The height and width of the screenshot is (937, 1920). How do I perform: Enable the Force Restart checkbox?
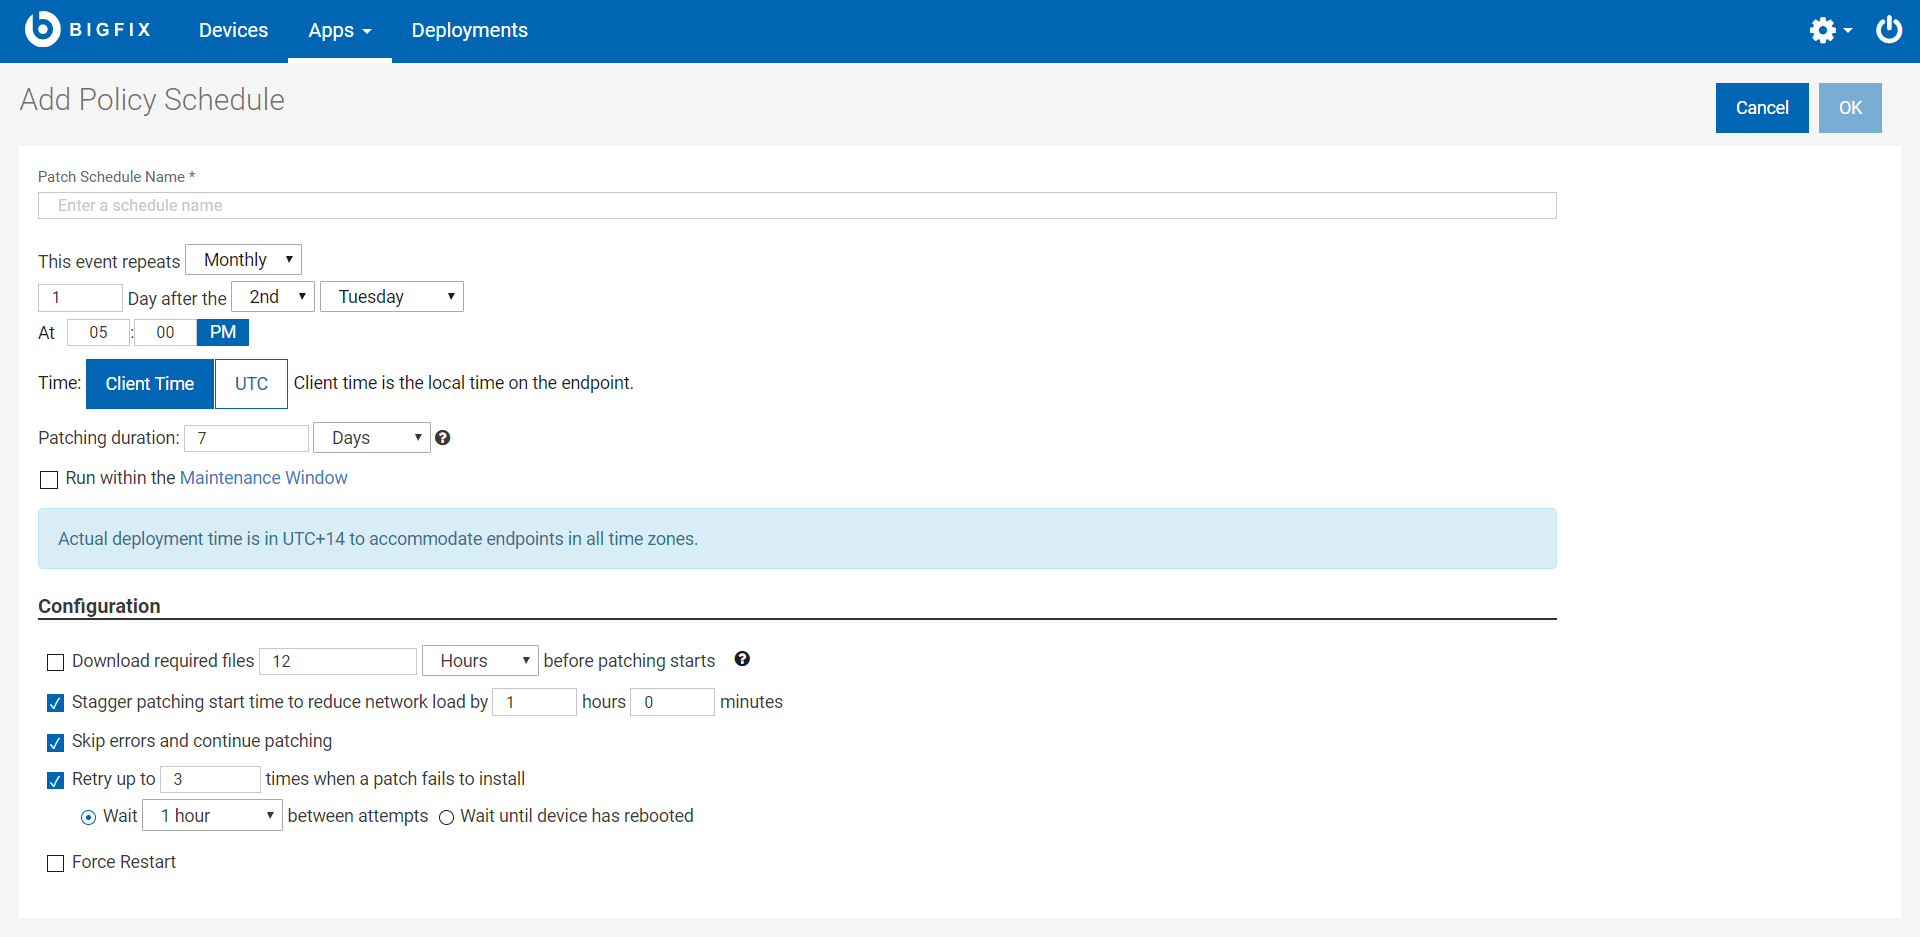pos(56,863)
